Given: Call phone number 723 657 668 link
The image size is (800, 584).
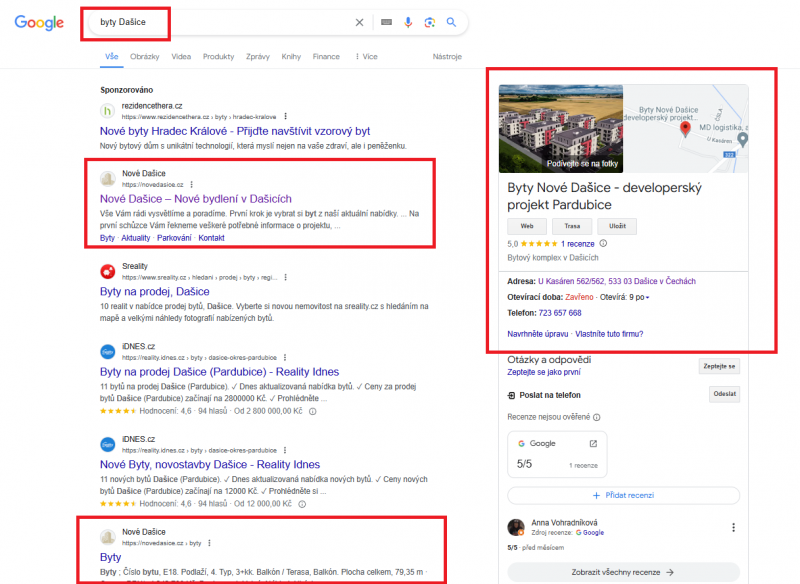Looking at the screenshot, I should (x=560, y=313).
